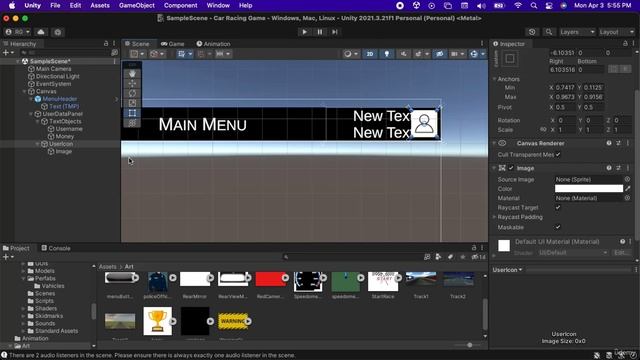
Task: Switch to Console tab
Action: pyautogui.click(x=56, y=248)
